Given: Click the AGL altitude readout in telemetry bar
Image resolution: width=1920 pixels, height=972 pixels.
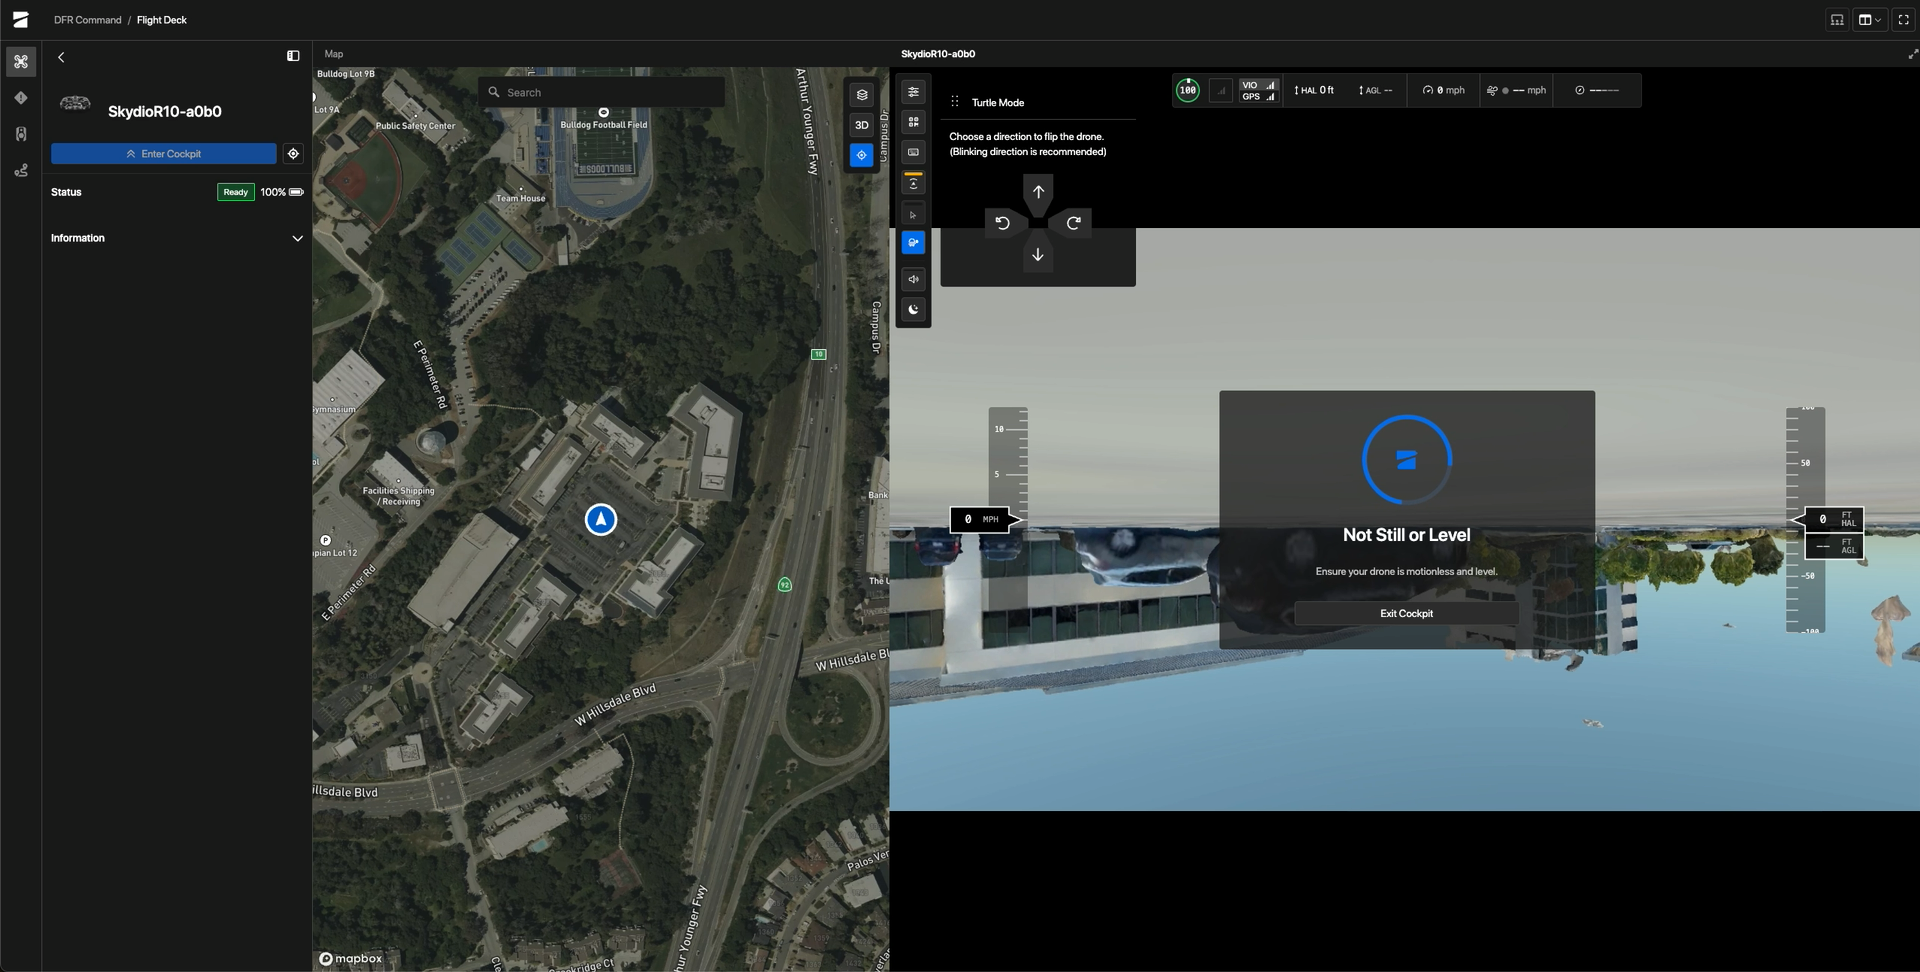Looking at the screenshot, I should coord(1375,90).
